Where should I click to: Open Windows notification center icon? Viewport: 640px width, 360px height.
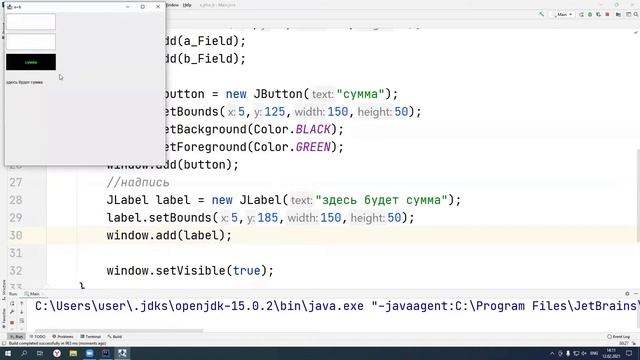tap(629, 353)
